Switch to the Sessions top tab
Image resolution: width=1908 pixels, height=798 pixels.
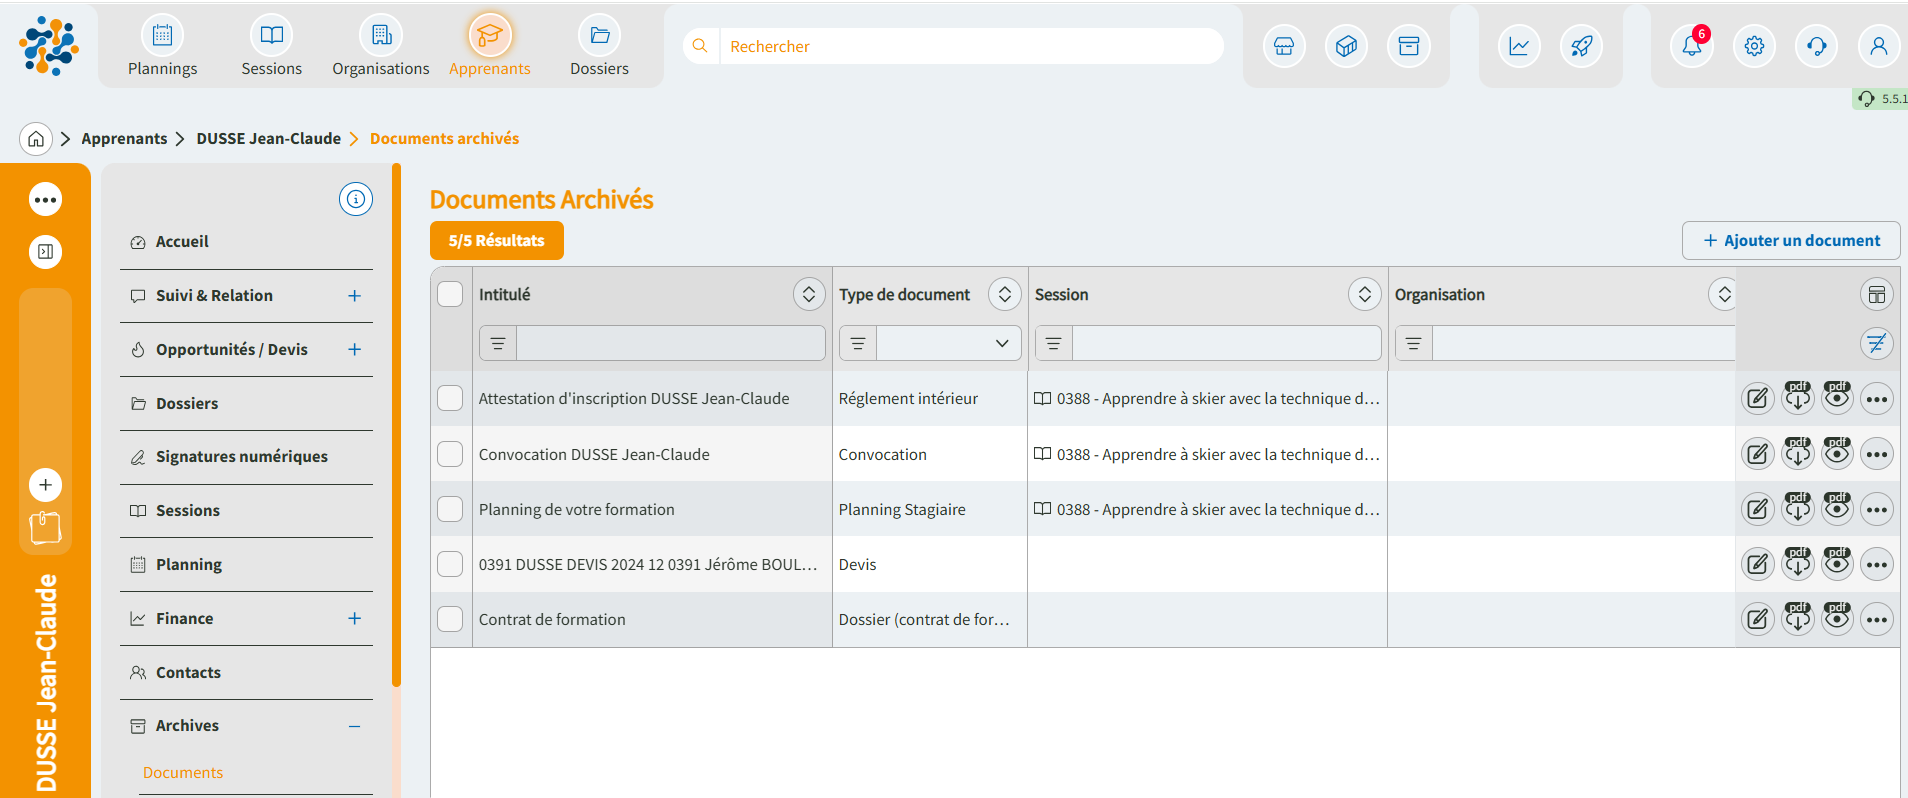271,47
